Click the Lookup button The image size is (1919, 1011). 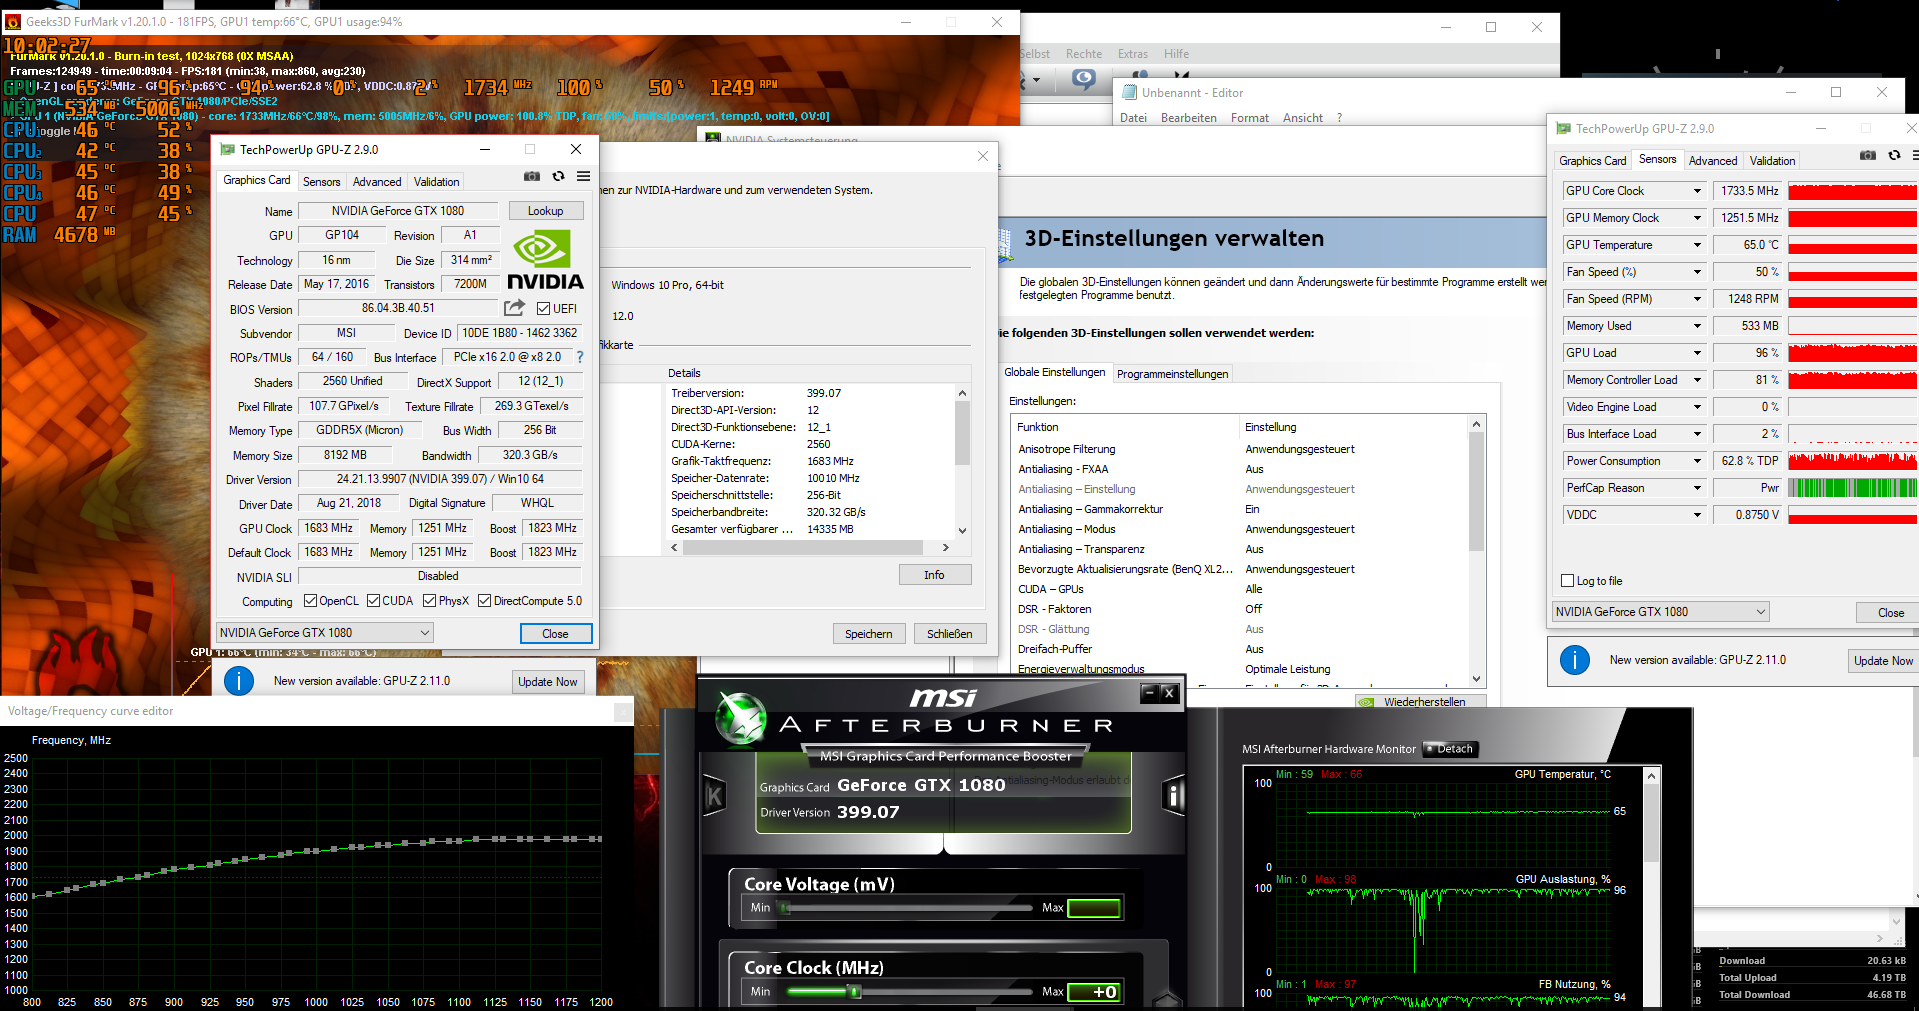545,211
